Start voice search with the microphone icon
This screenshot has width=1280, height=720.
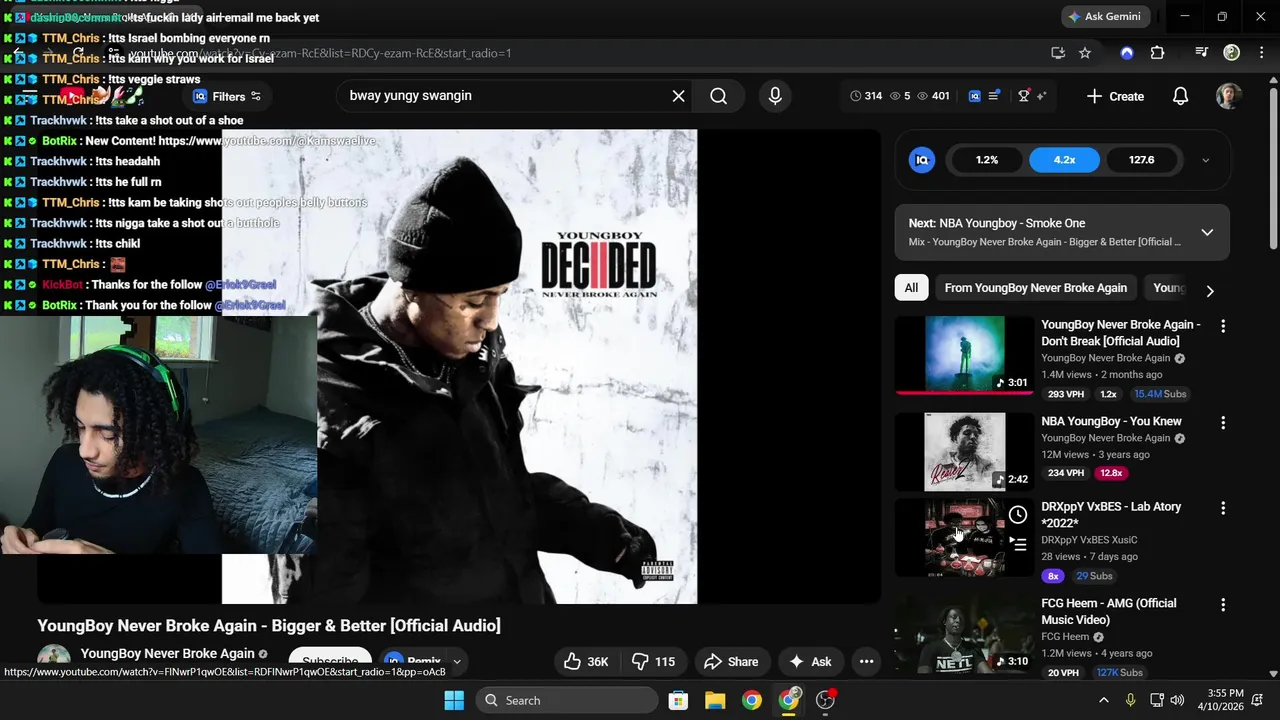click(x=775, y=96)
